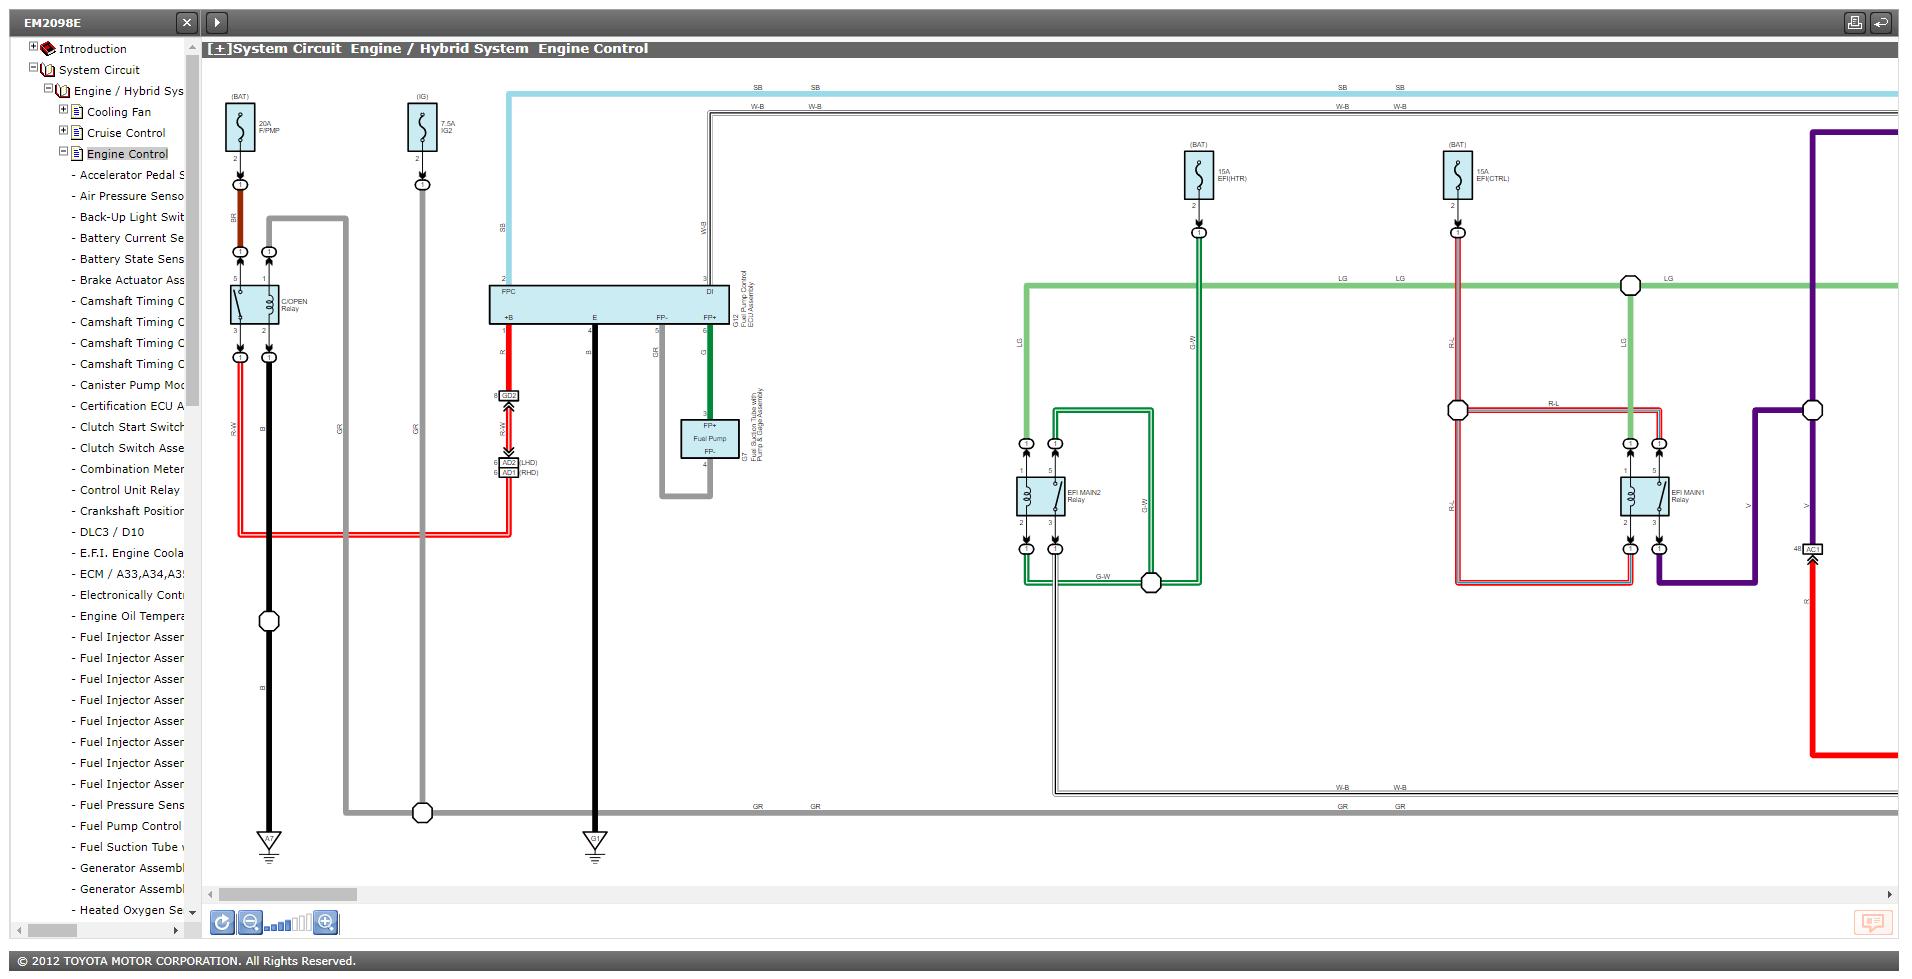The image size is (1912, 979).
Task: Click the play arrow button beside the panel header
Action: click(x=217, y=22)
